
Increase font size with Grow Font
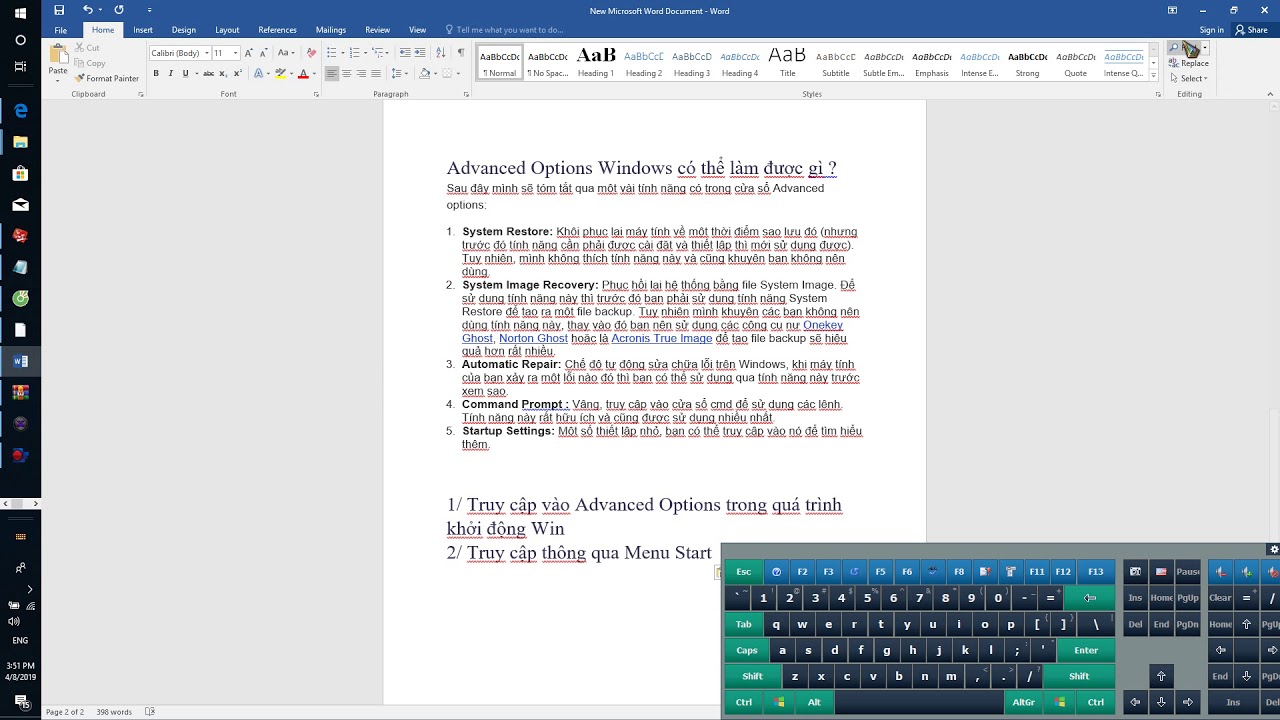tap(249, 52)
